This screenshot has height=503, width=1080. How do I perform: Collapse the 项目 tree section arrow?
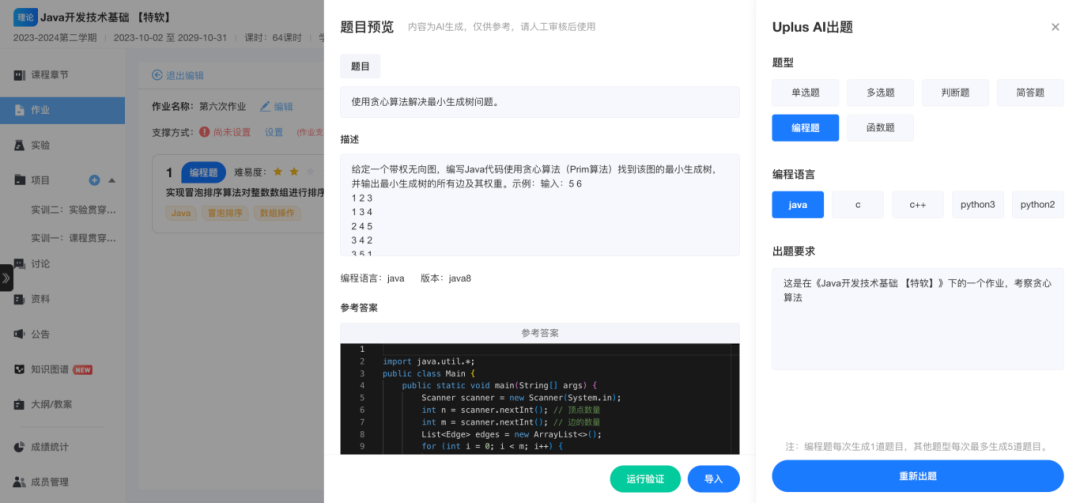(112, 180)
